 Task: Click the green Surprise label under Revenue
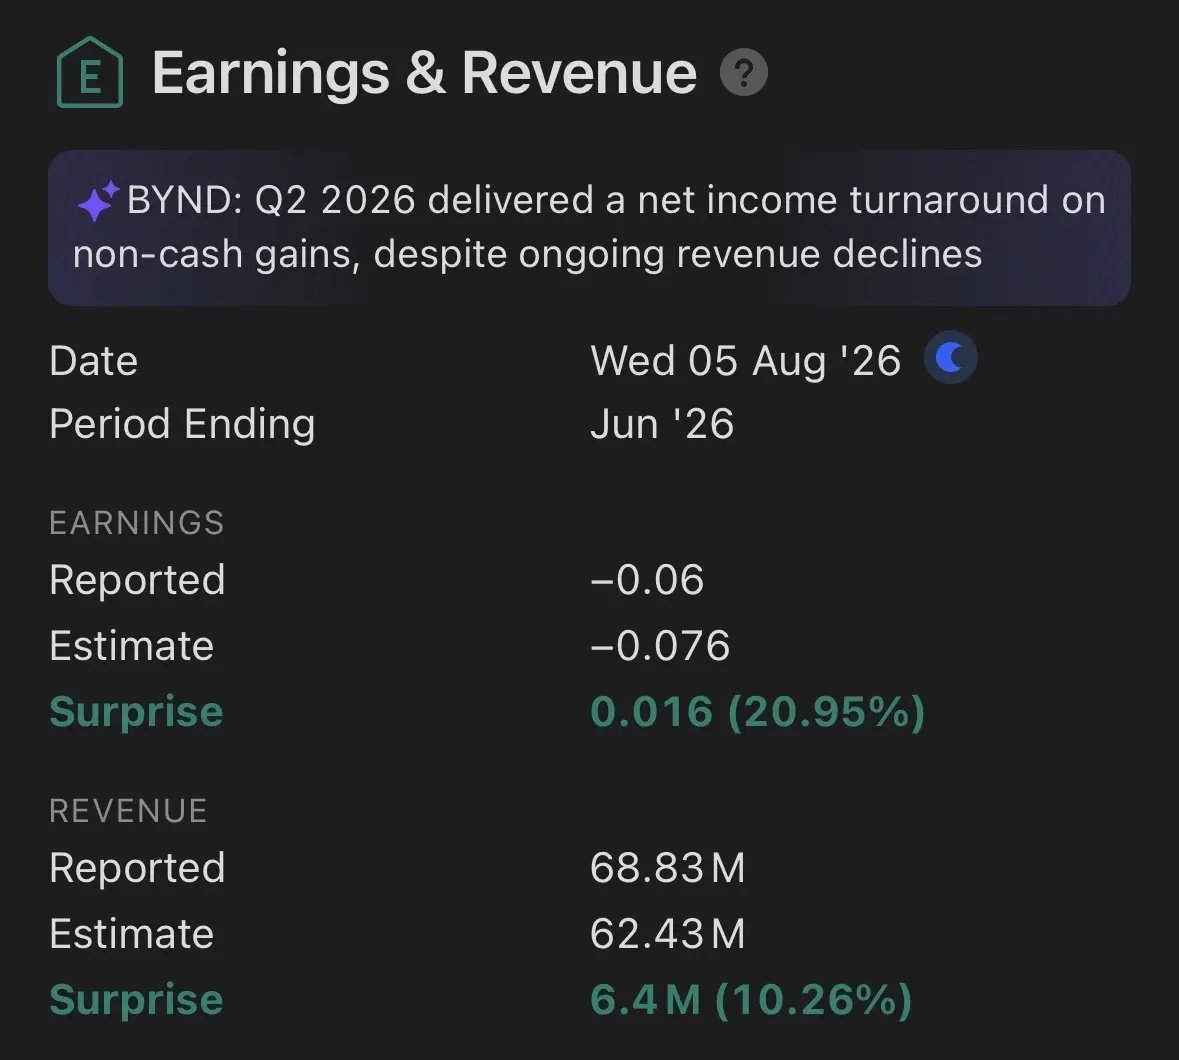coord(136,1000)
